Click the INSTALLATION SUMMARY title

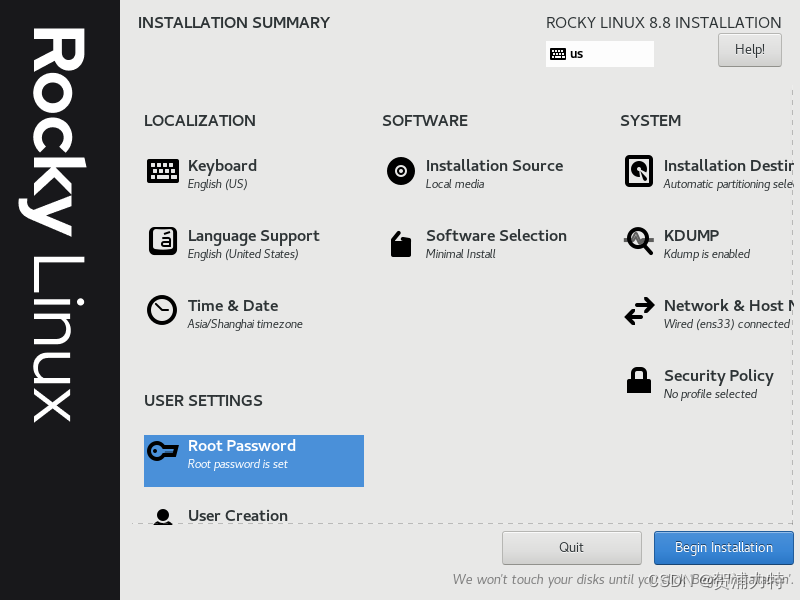[234, 23]
